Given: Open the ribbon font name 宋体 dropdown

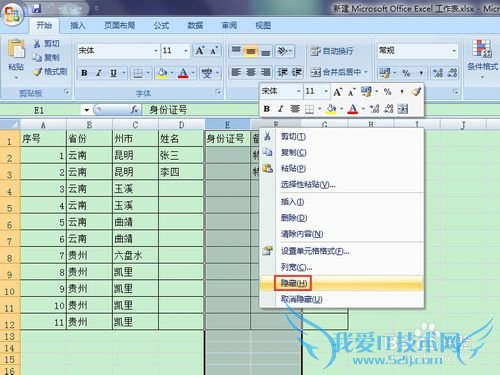Looking at the screenshot, I should pos(156,51).
